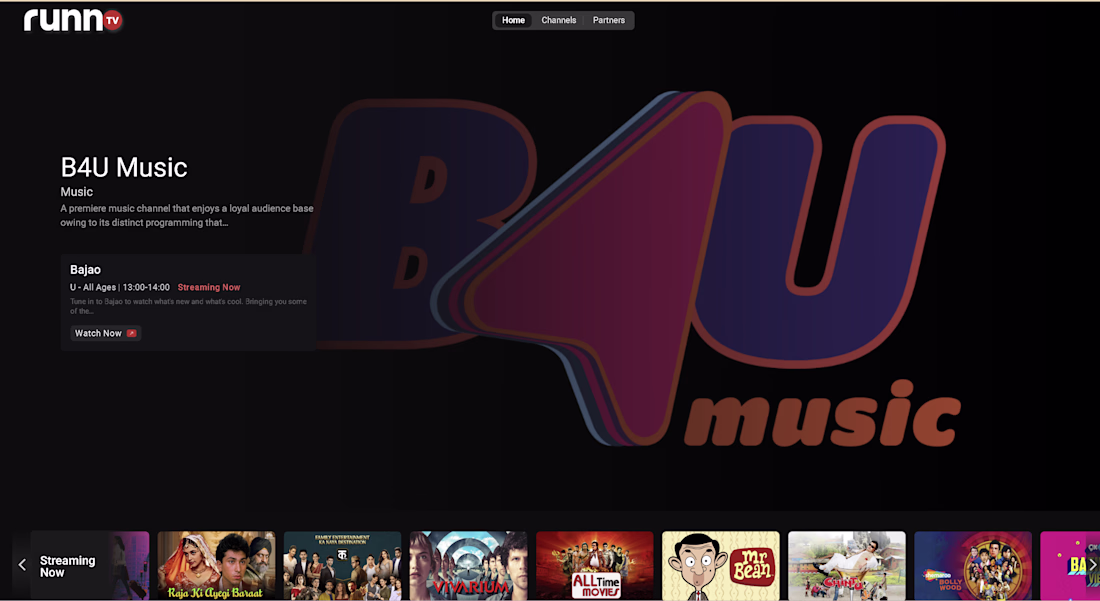The width and height of the screenshot is (1100, 601).
Task: Click the runn TV logo
Action: [73, 20]
